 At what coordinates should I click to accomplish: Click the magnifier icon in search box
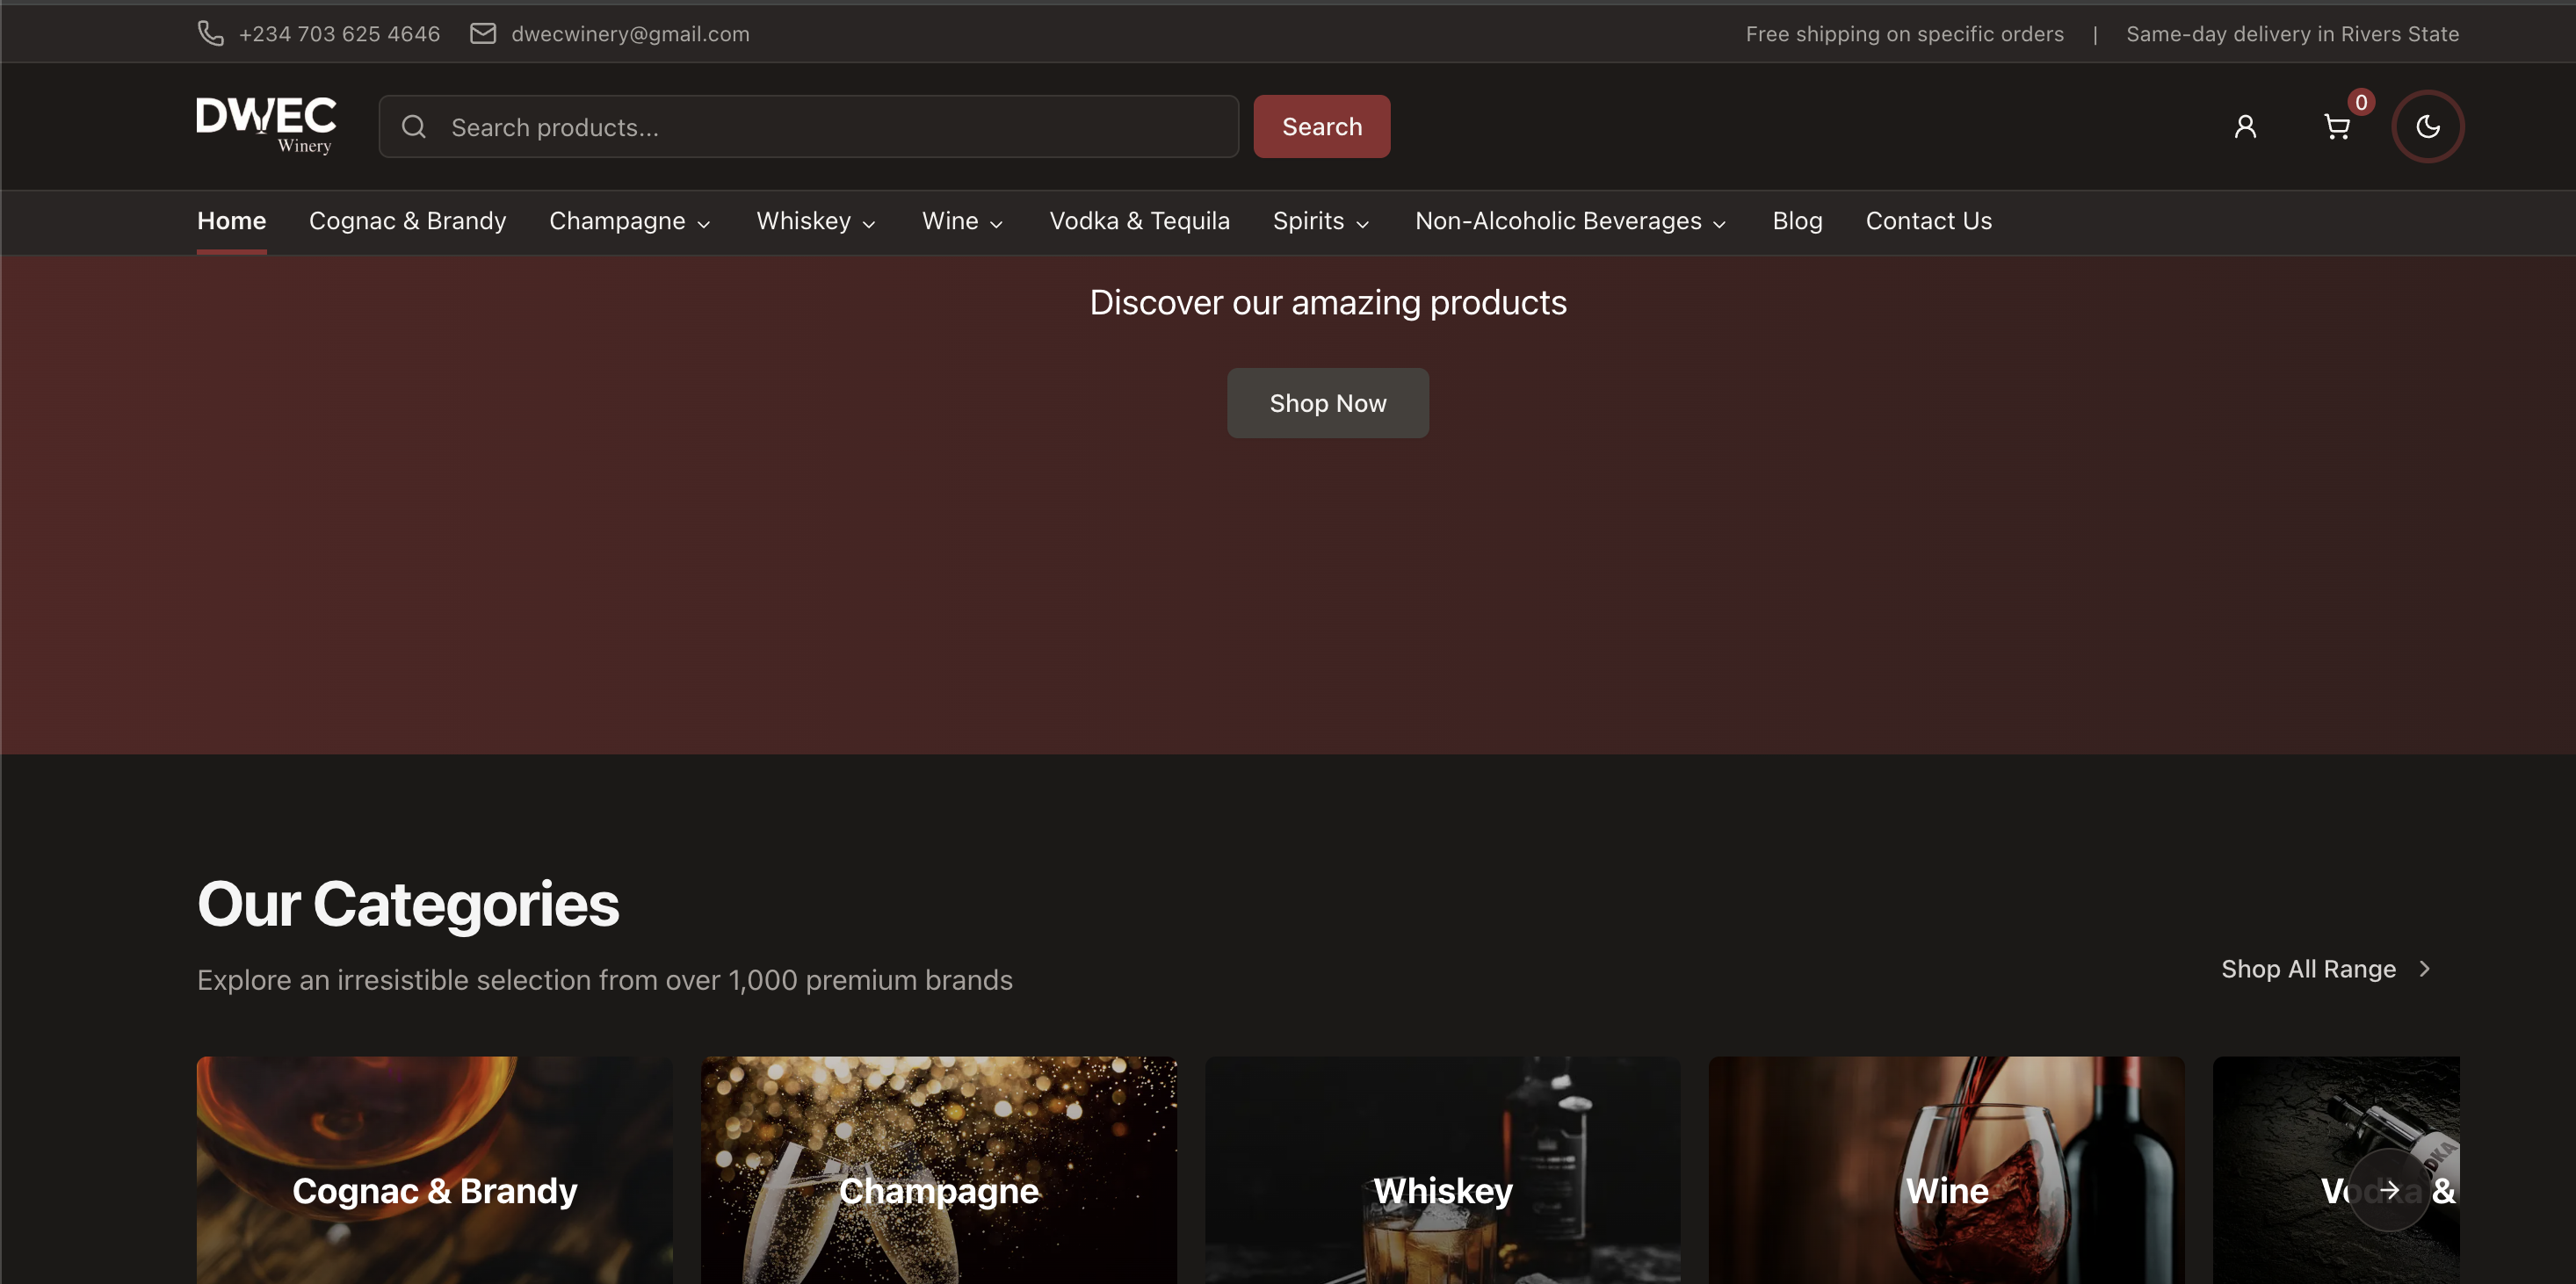tap(414, 127)
